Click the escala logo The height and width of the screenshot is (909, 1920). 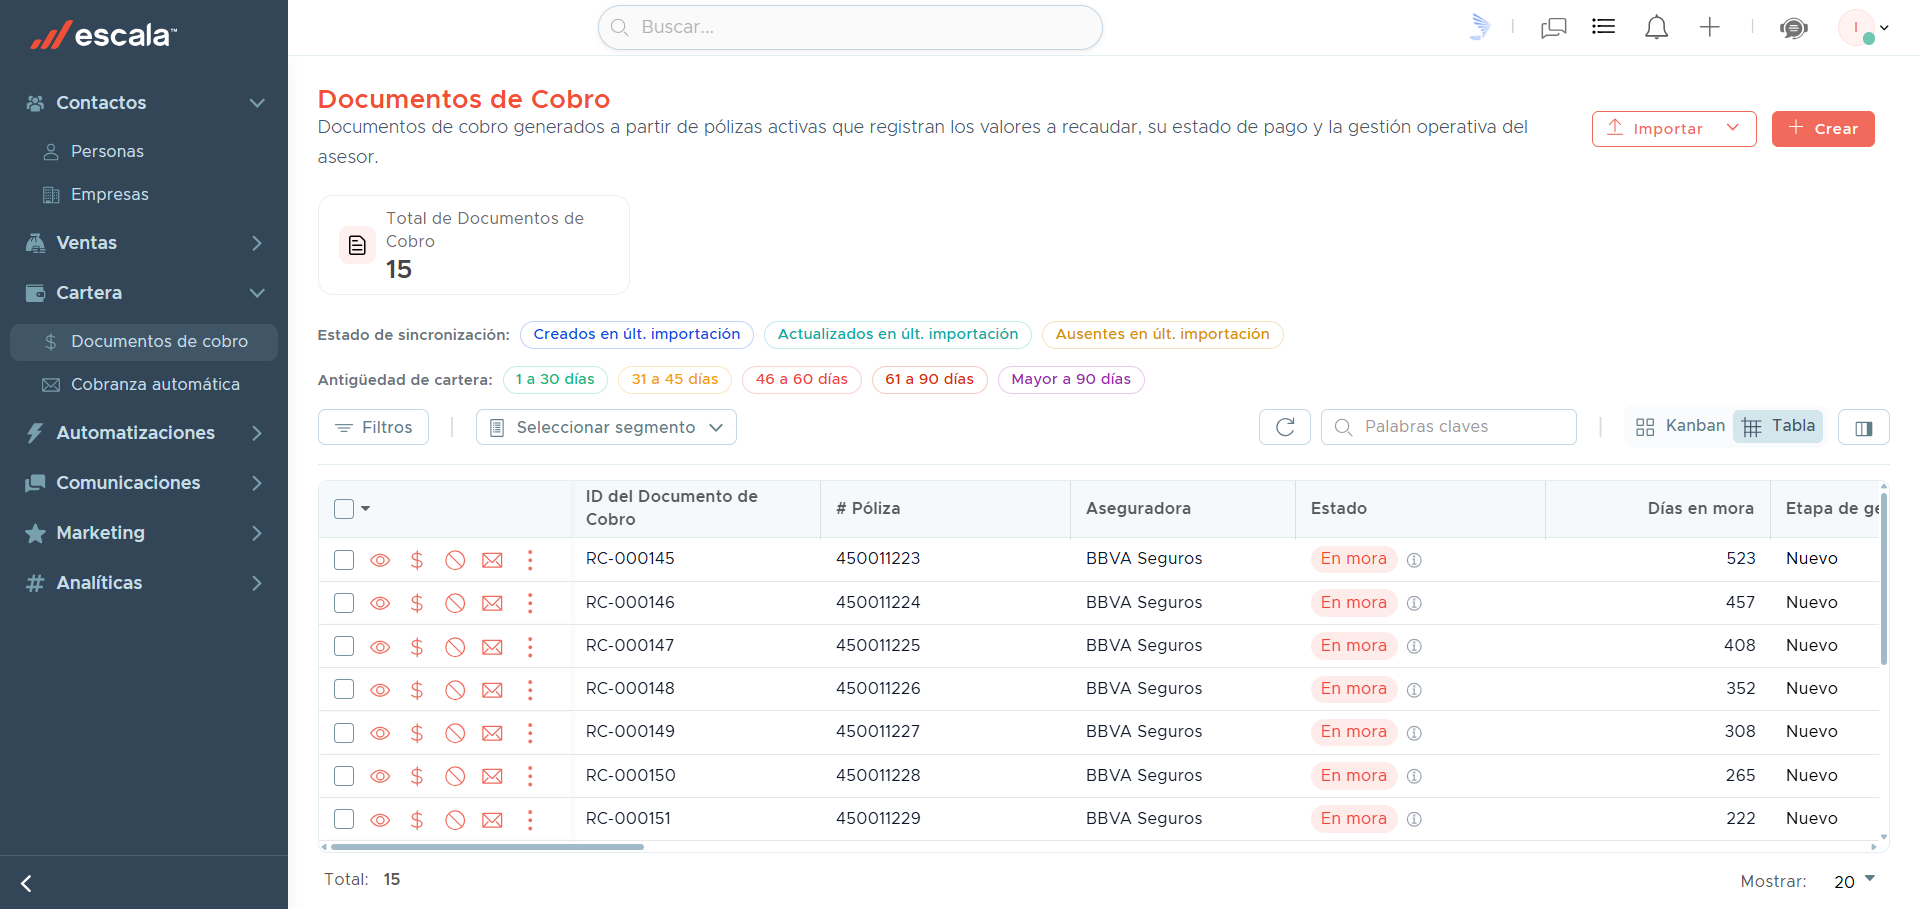103,35
